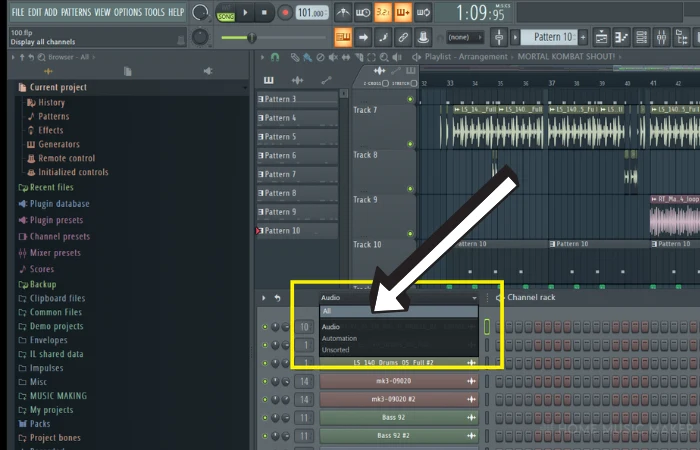Click the Pattern 10 selector field
700x450 pixels.
click(549, 38)
